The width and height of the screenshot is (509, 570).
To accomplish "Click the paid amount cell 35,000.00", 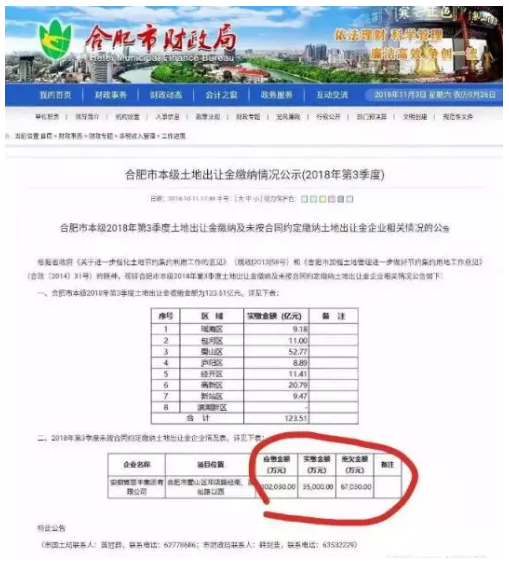I will click(x=318, y=487).
